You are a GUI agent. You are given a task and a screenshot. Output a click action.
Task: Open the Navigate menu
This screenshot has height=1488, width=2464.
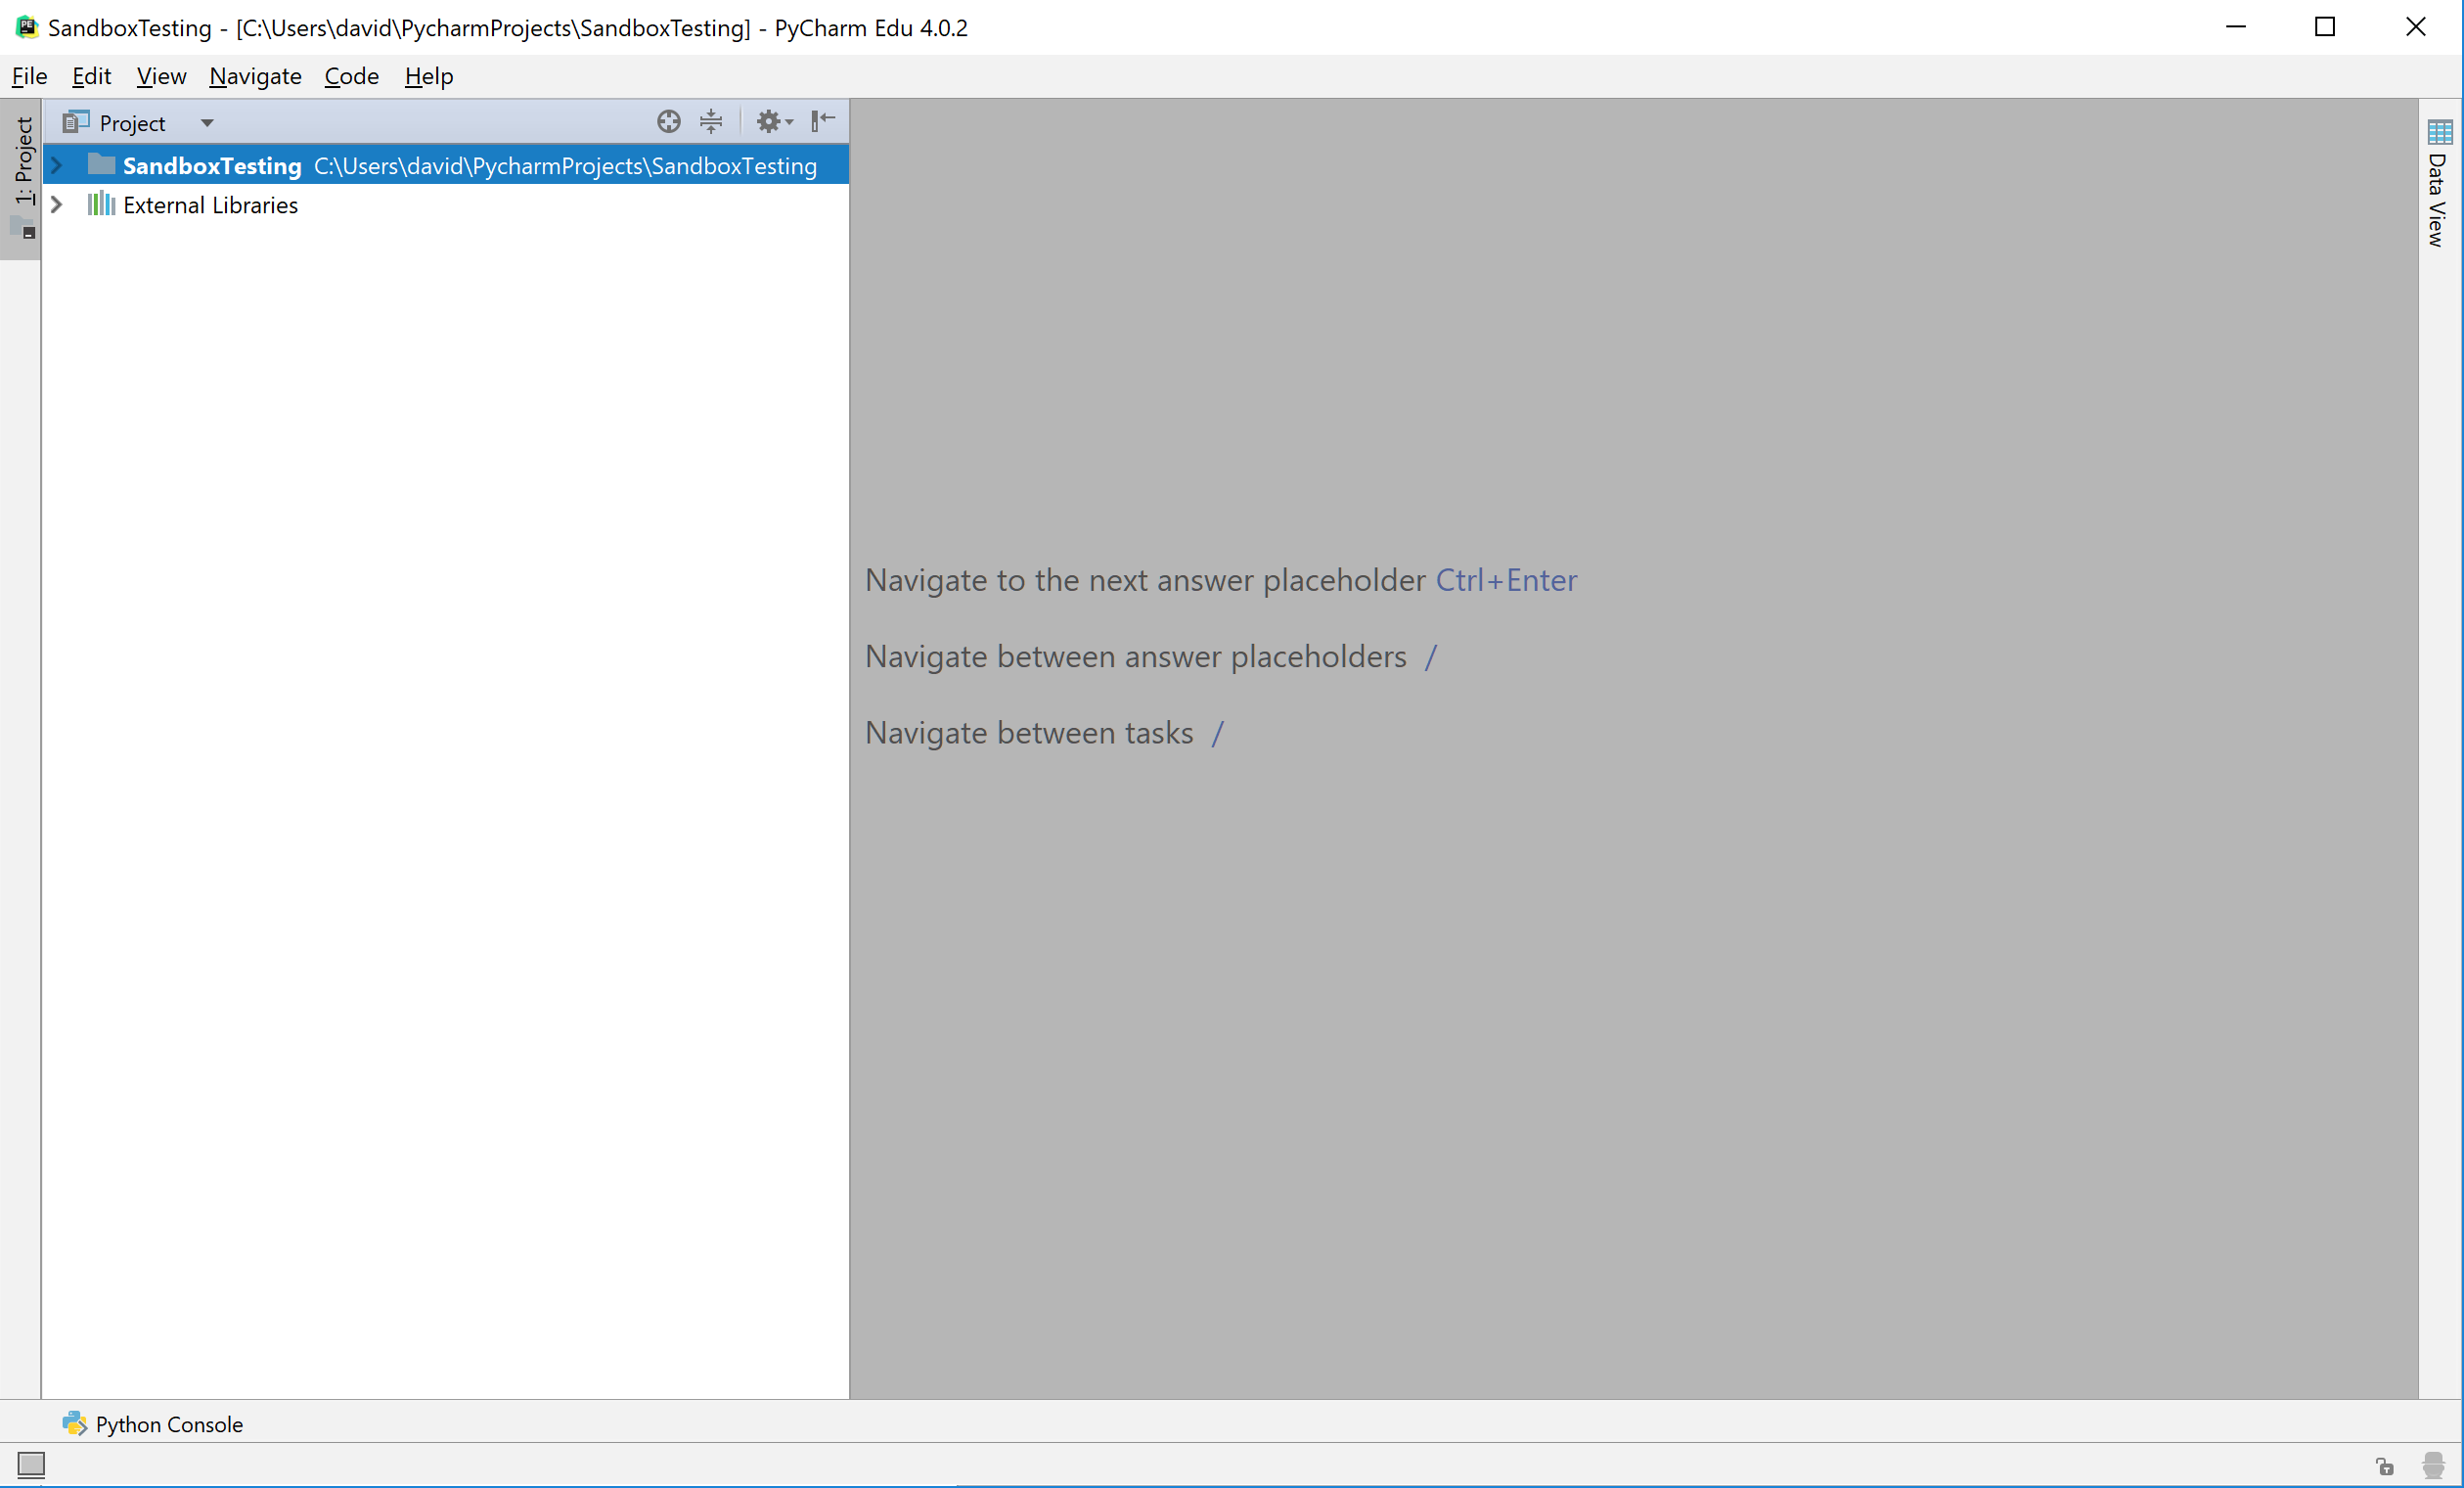(255, 76)
